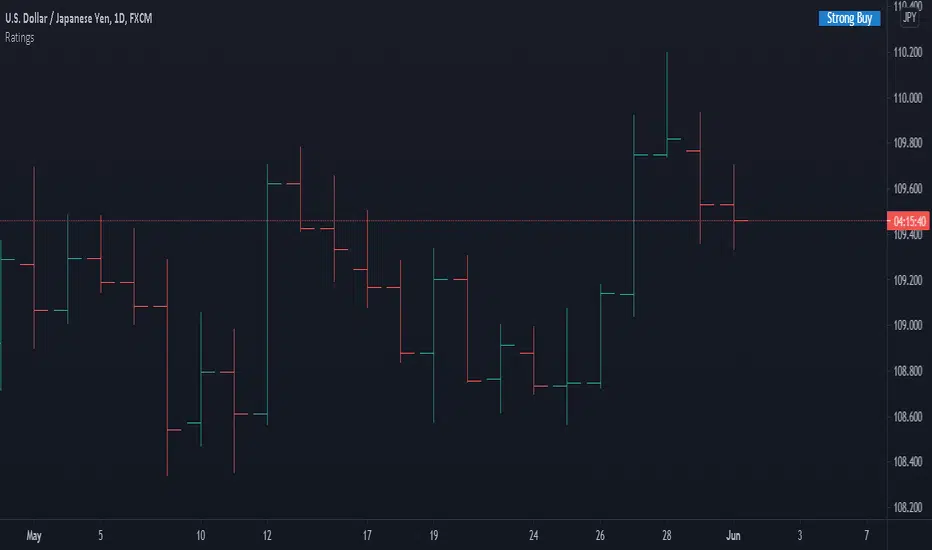Click the May label on time axis
This screenshot has height=550, width=932.
pyautogui.click(x=35, y=534)
